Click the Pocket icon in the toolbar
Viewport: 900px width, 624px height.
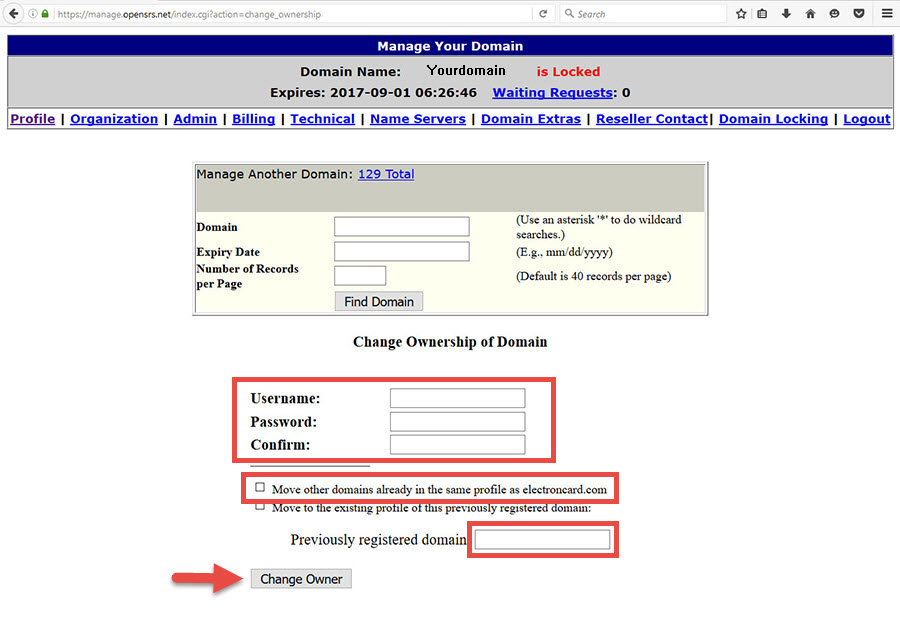click(x=858, y=14)
